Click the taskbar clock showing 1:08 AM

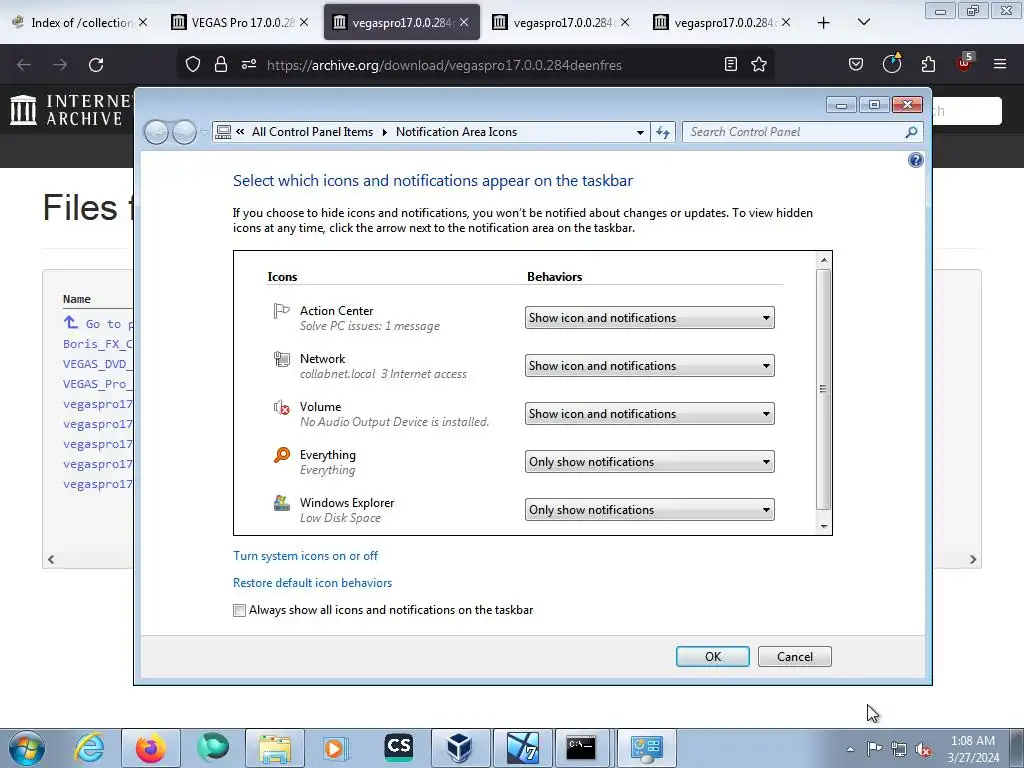[972, 749]
